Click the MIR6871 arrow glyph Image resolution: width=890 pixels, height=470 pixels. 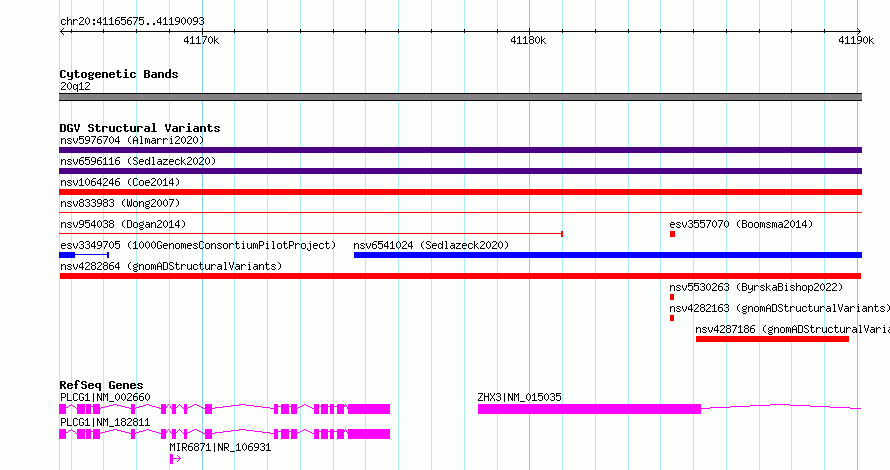pos(175,459)
